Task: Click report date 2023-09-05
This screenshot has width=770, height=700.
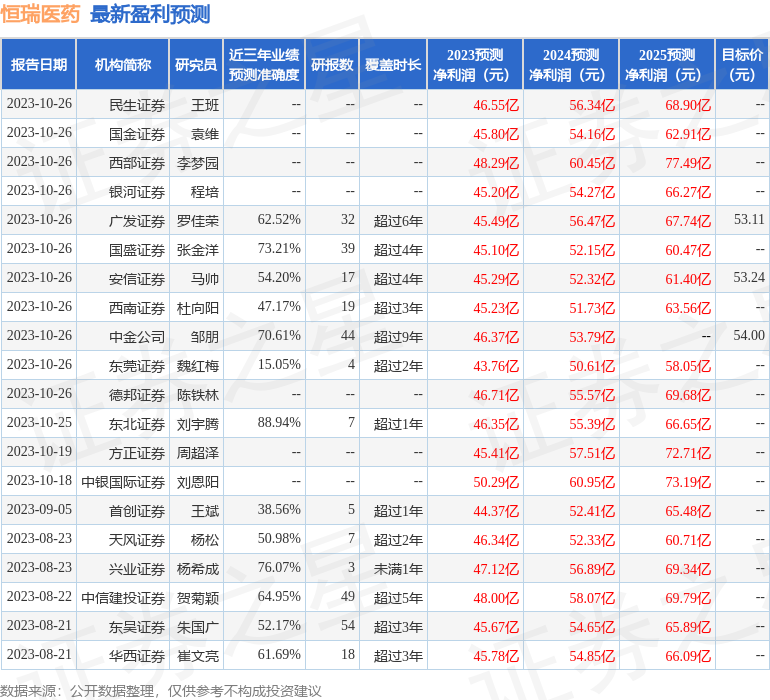Action: click(39, 509)
